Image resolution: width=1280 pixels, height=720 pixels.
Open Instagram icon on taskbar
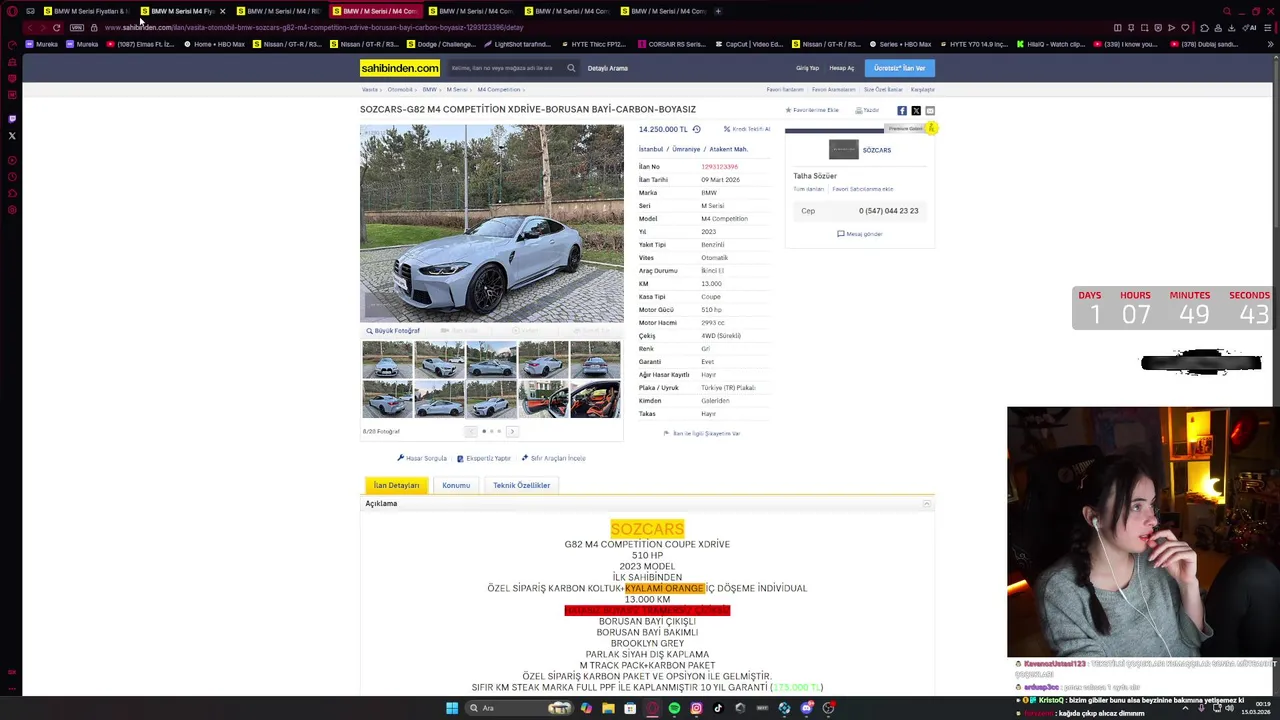click(x=696, y=708)
